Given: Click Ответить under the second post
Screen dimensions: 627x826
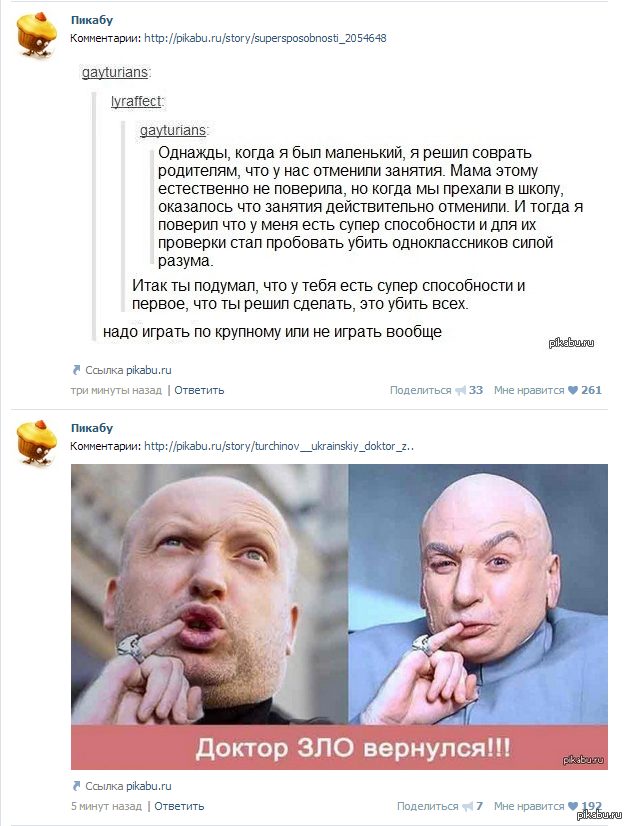Looking at the screenshot, I should pyautogui.click(x=179, y=806).
